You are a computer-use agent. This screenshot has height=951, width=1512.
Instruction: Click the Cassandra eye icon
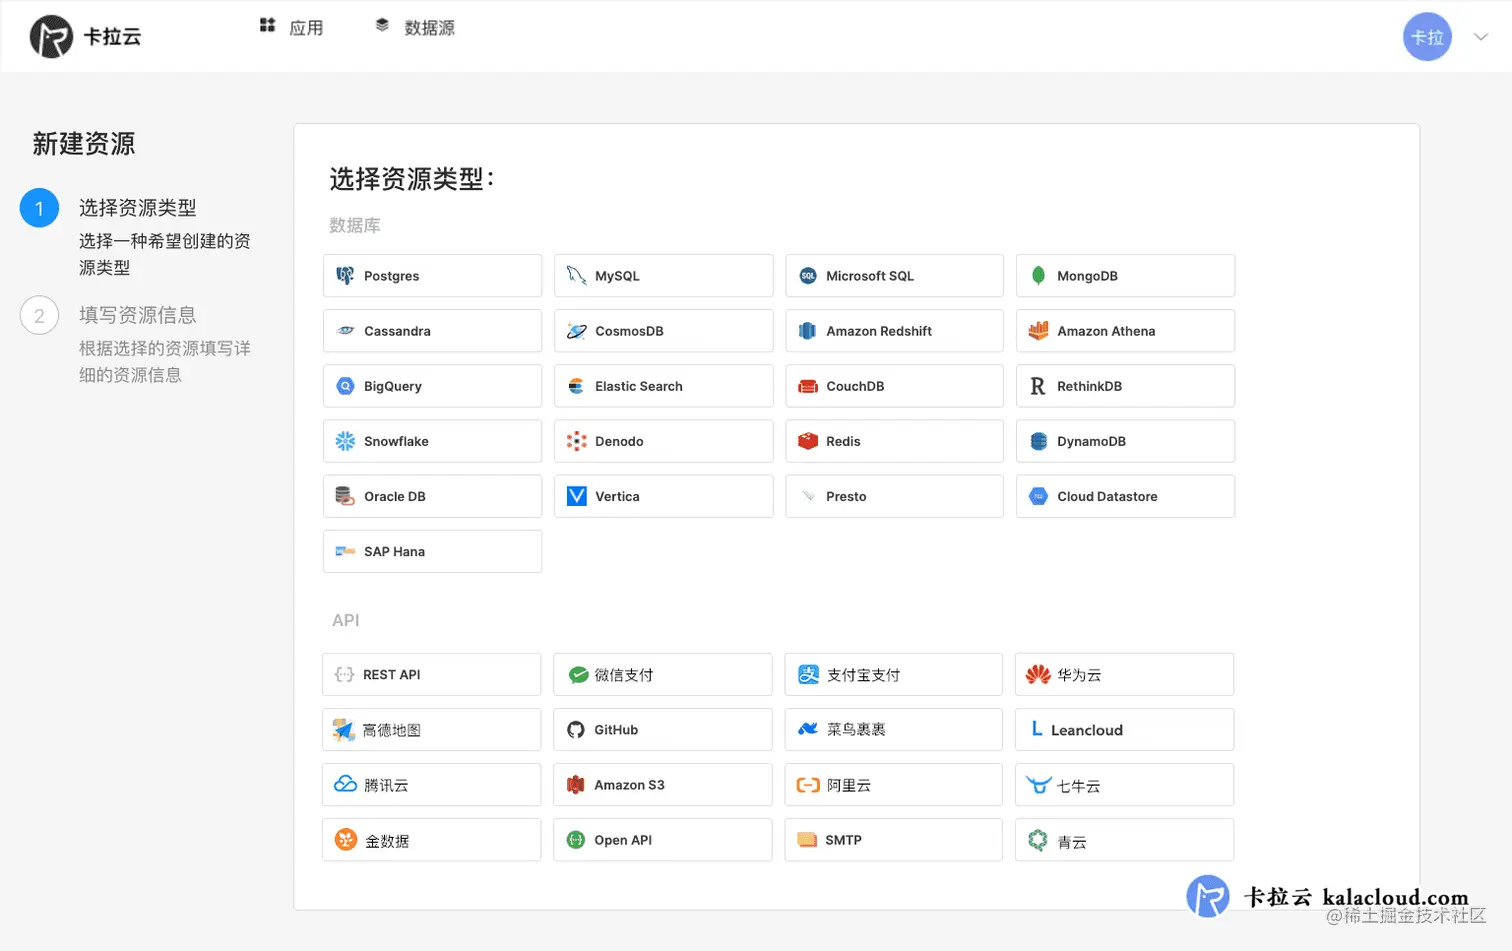(x=345, y=331)
